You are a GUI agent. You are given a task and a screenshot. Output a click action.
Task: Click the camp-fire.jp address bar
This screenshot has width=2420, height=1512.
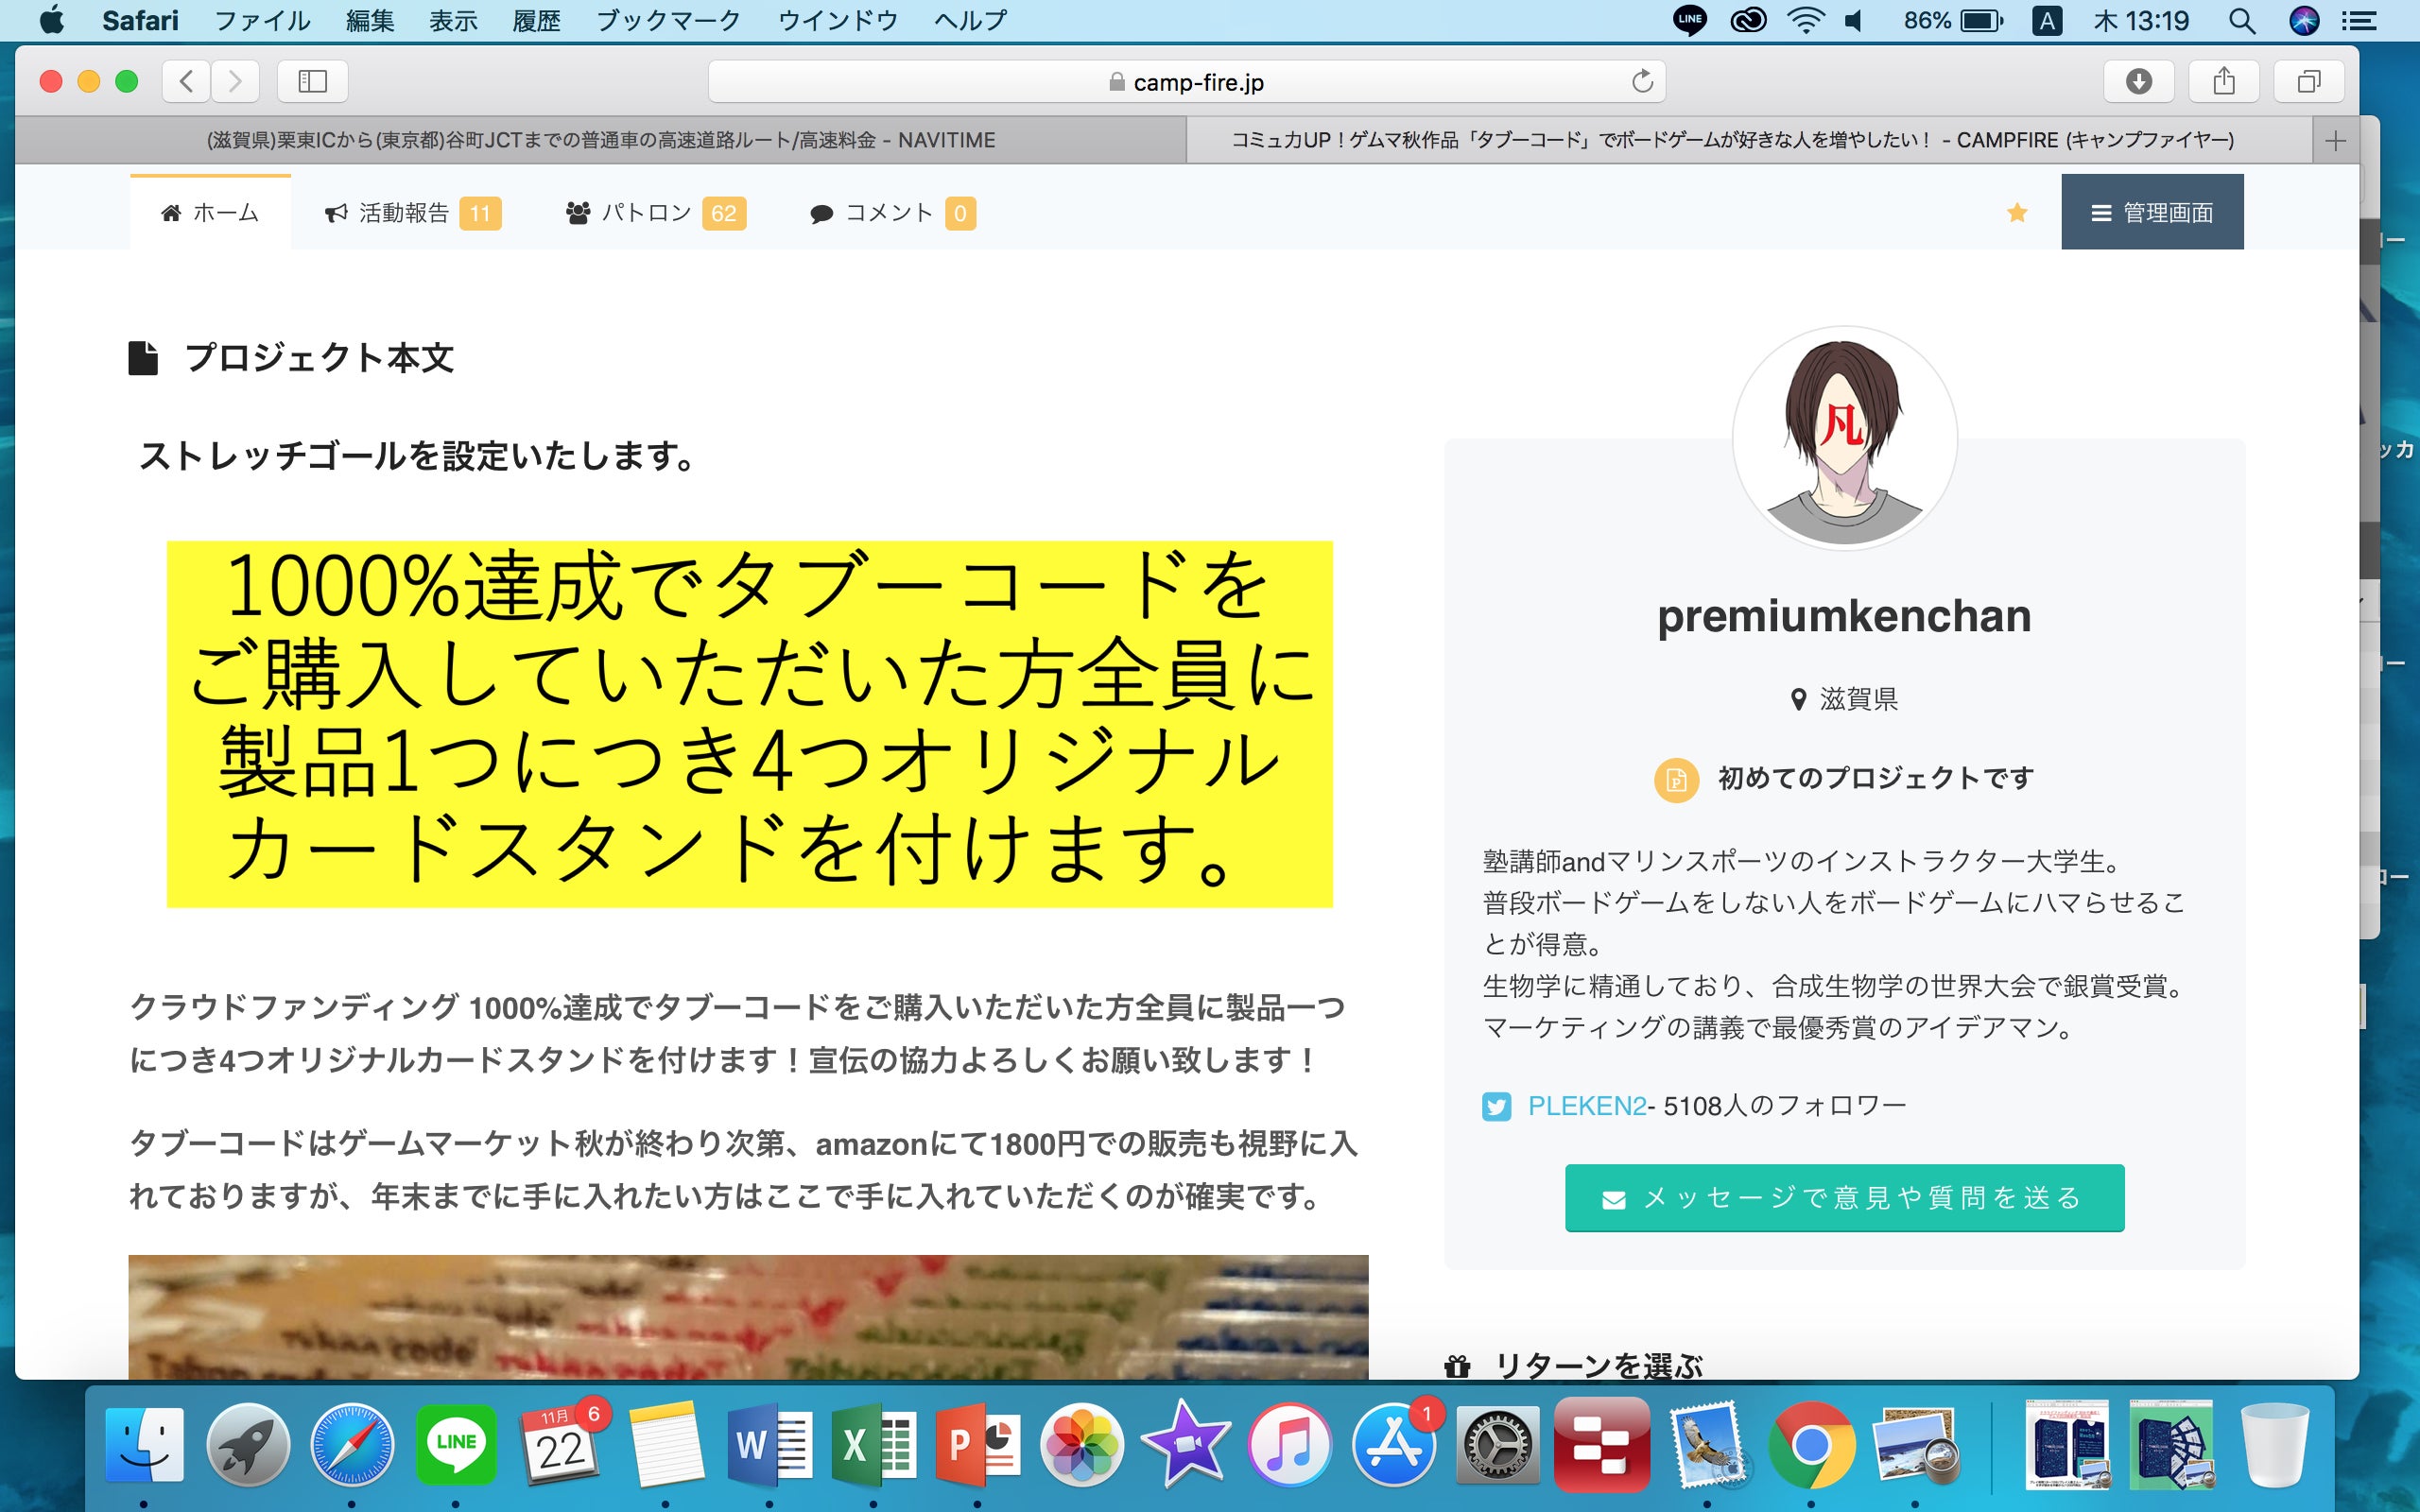click(1186, 82)
